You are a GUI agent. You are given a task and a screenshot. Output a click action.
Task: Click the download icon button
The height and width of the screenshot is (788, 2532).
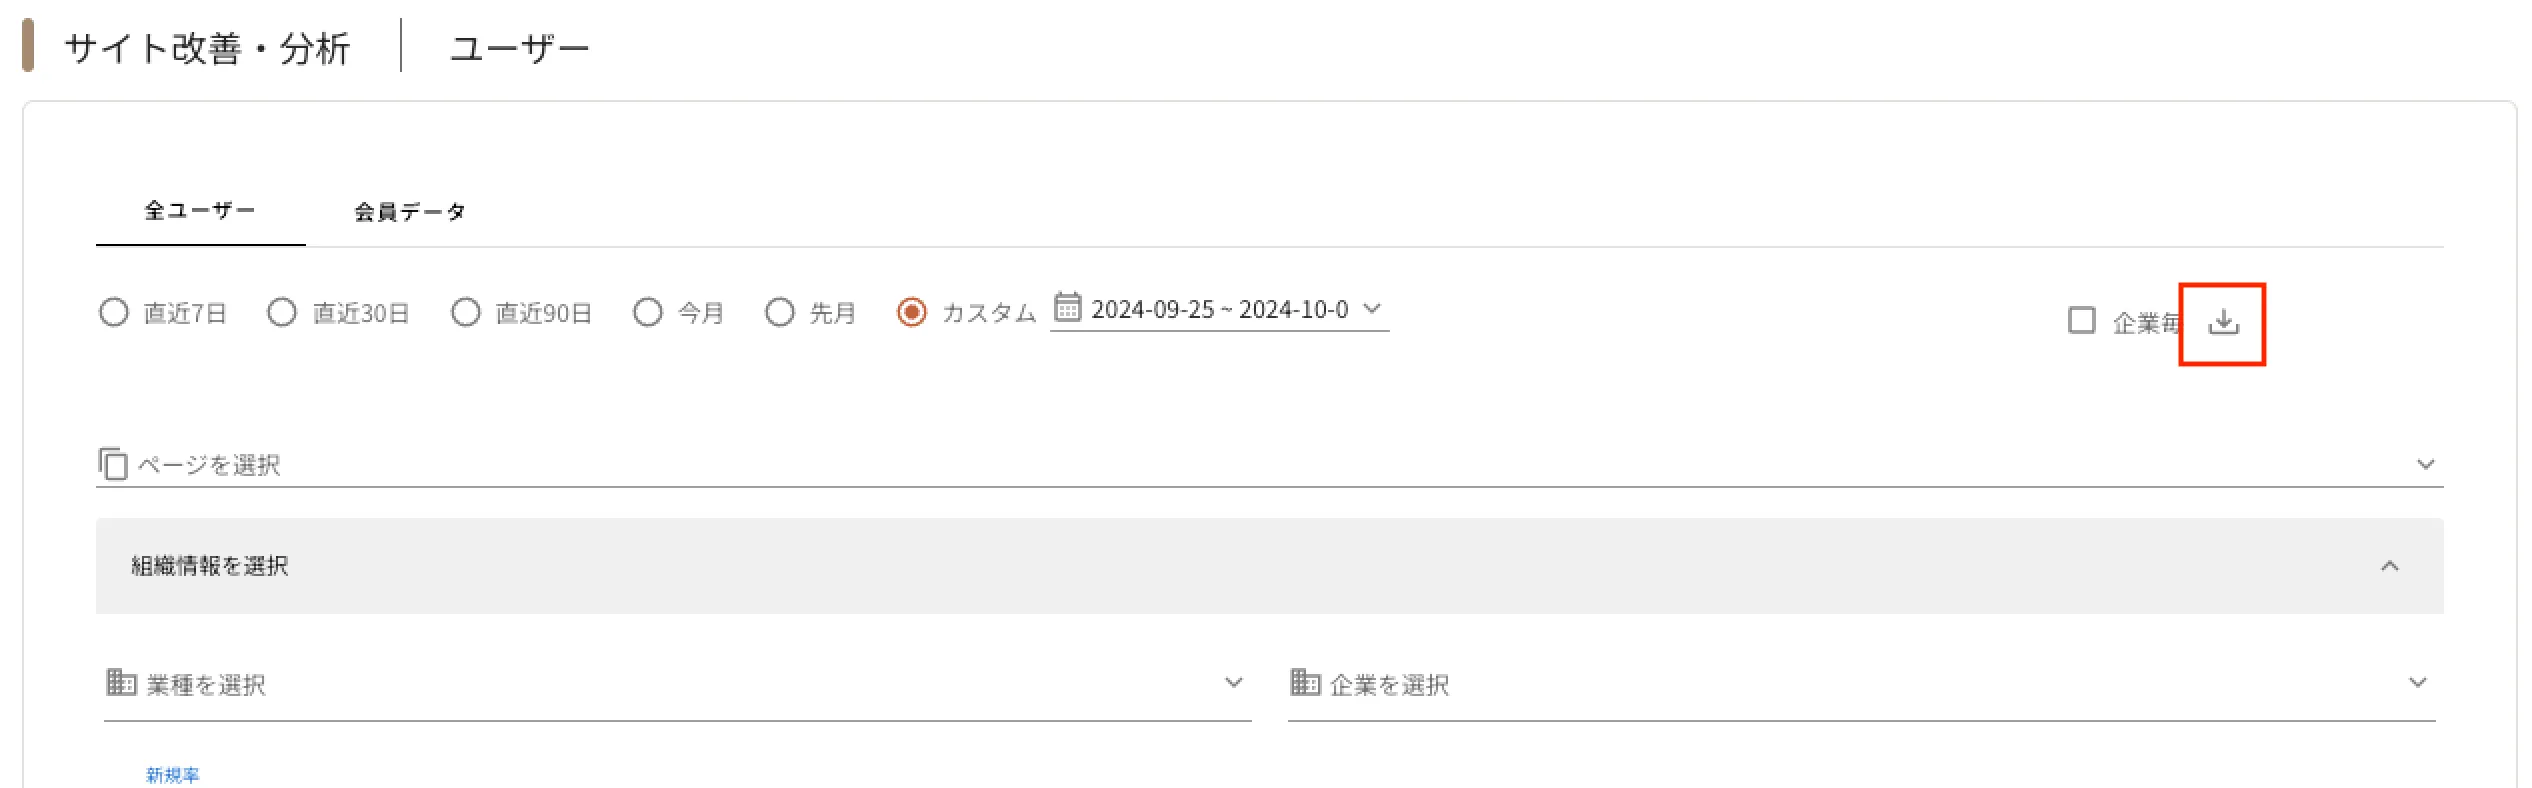tap(2222, 323)
